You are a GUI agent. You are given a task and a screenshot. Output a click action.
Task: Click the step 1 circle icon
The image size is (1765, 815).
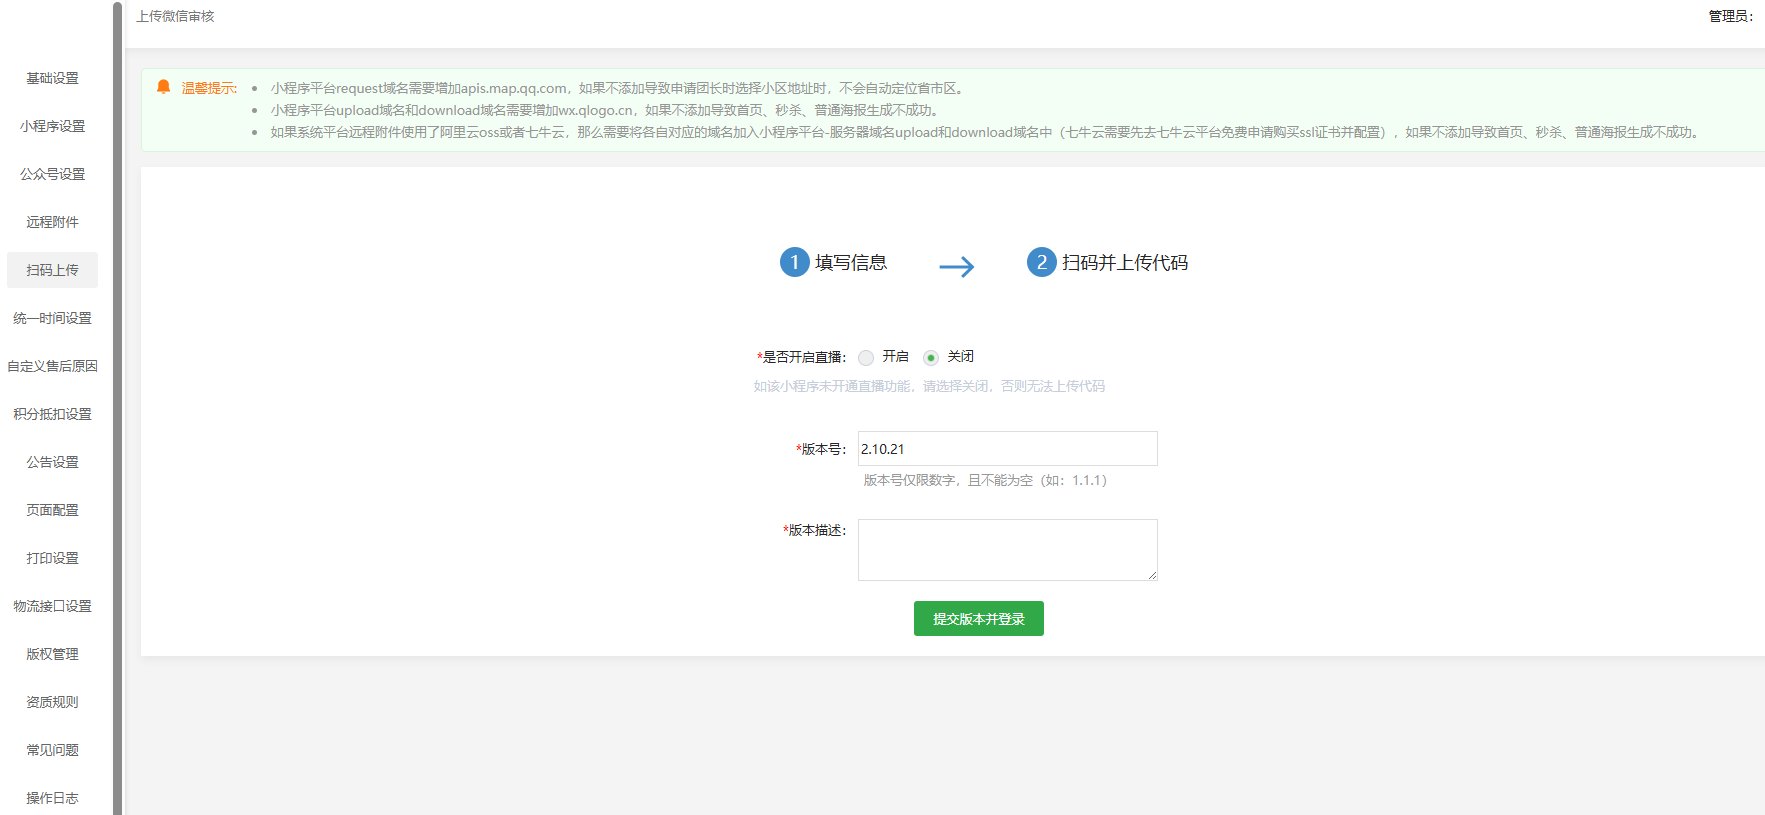794,262
